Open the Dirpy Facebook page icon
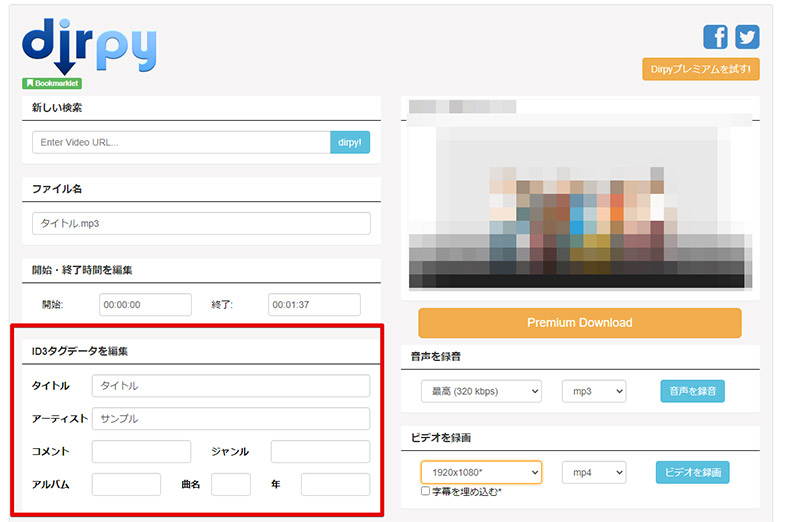Image resolution: width=800 pixels, height=522 pixels. (x=715, y=37)
